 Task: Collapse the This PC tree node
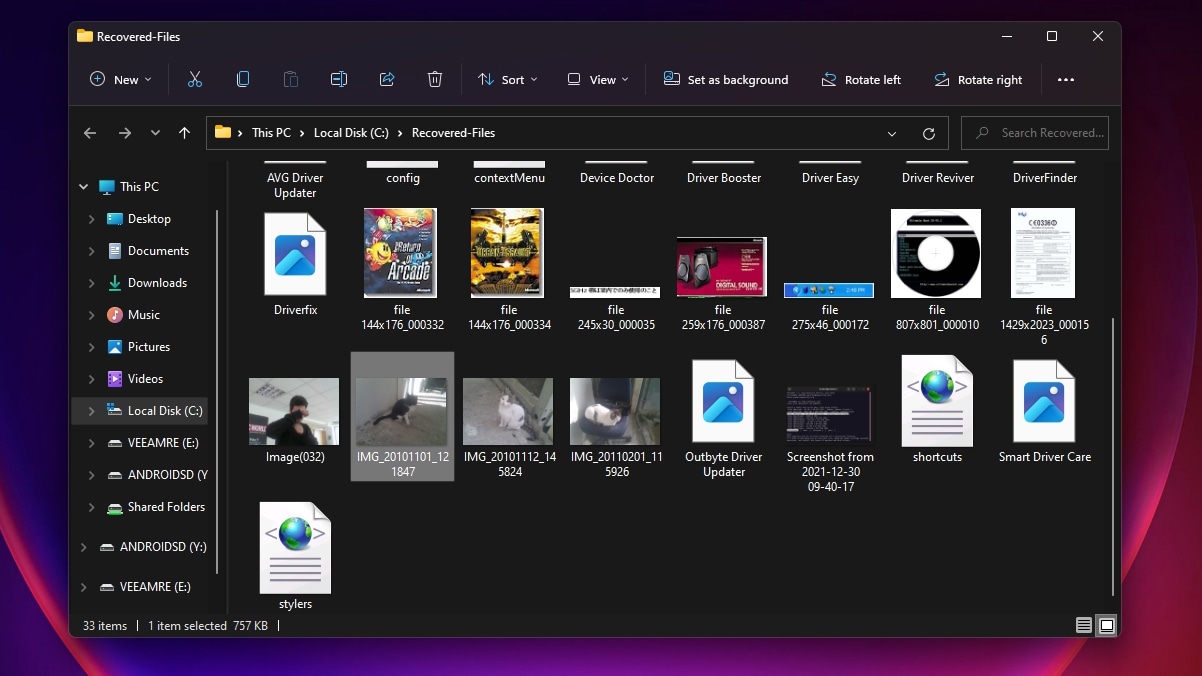tap(83, 187)
